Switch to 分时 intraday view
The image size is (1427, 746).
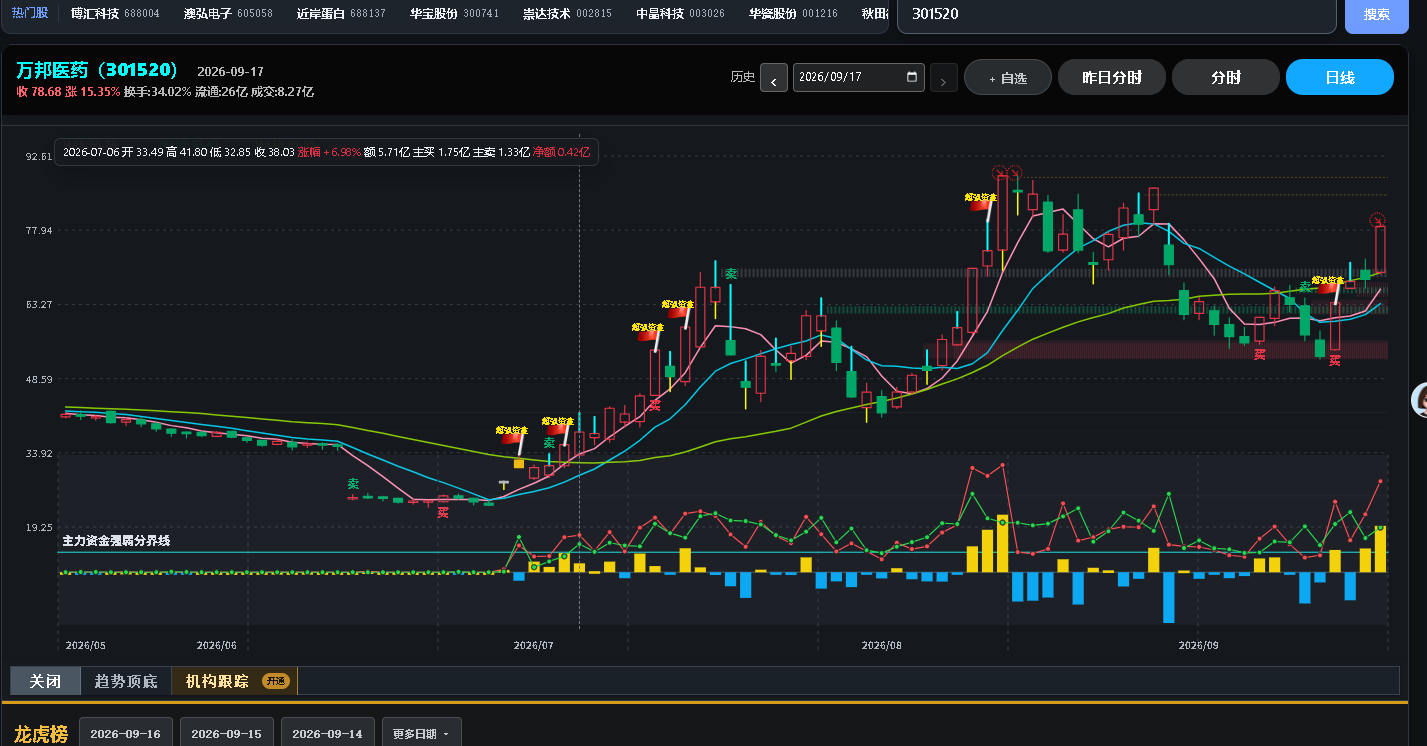tap(1226, 77)
